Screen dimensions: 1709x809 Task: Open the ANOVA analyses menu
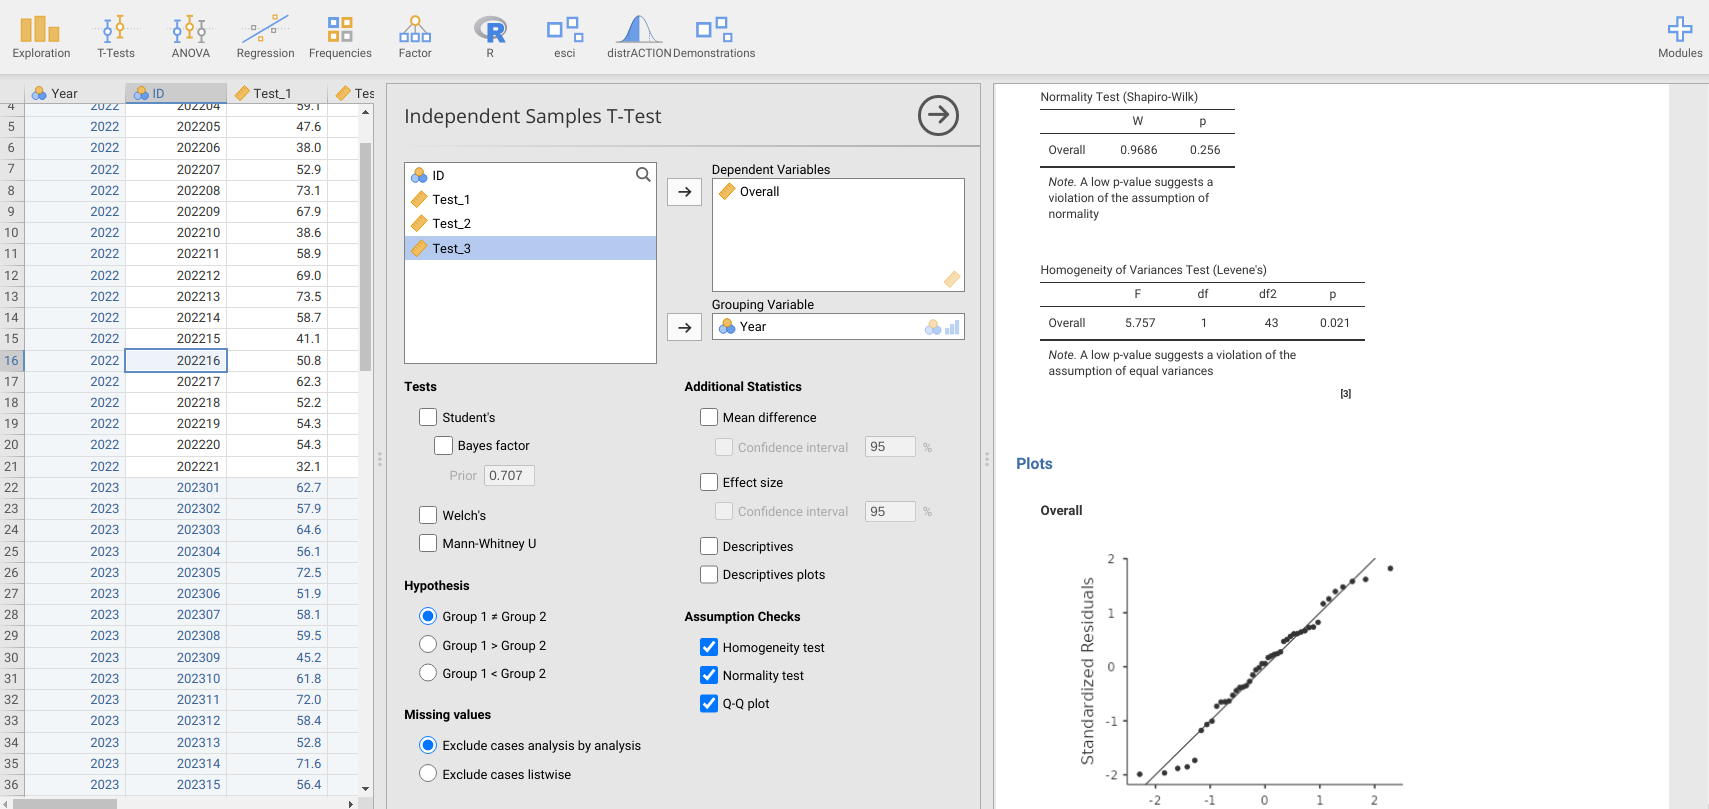190,37
